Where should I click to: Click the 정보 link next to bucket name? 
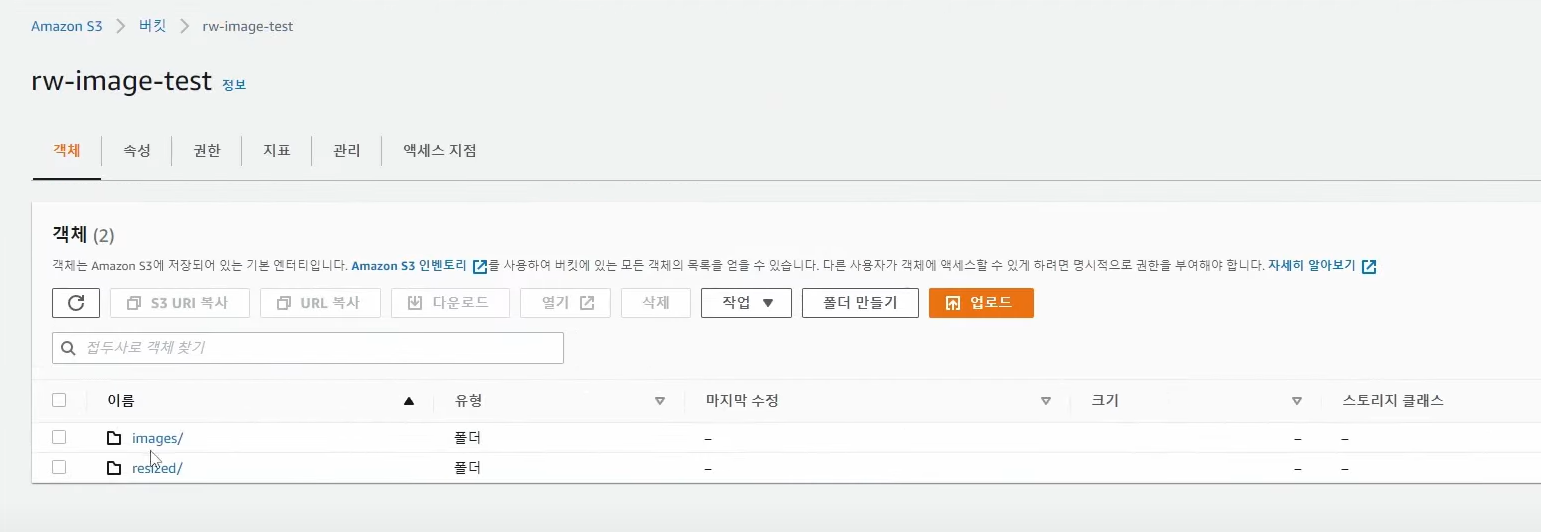pos(234,85)
